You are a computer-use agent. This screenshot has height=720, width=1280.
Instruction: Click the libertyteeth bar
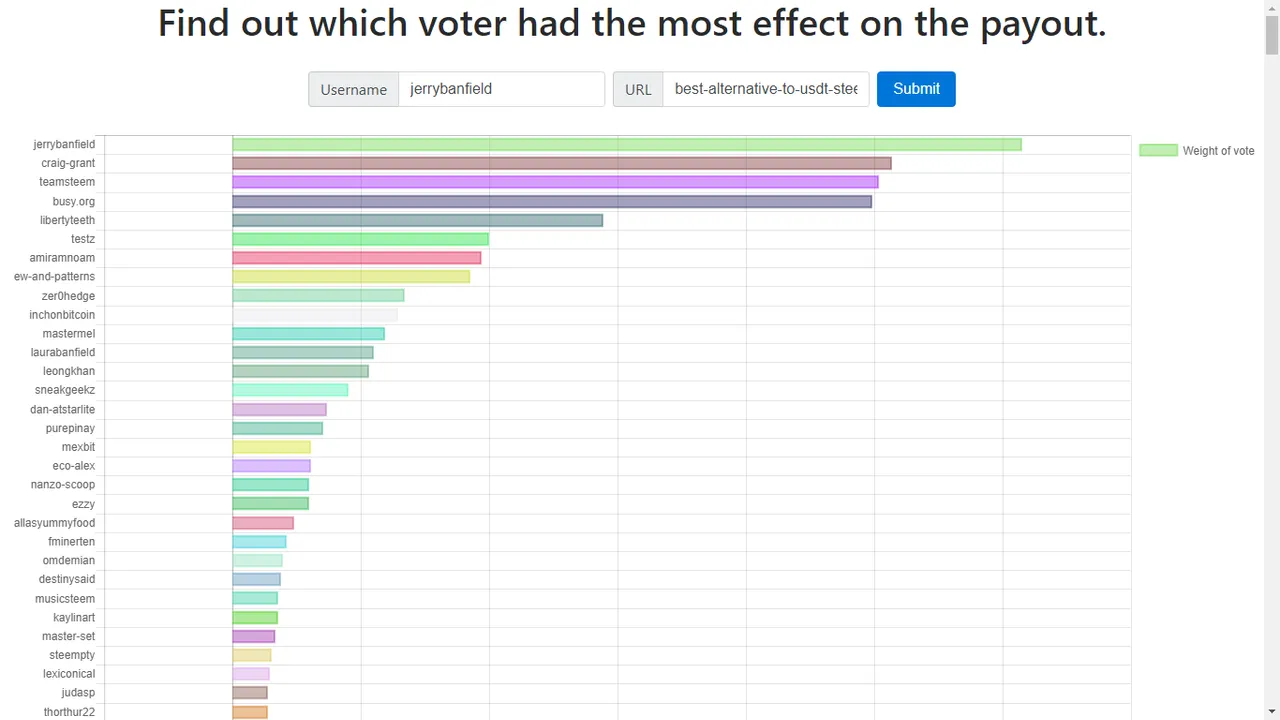417,220
